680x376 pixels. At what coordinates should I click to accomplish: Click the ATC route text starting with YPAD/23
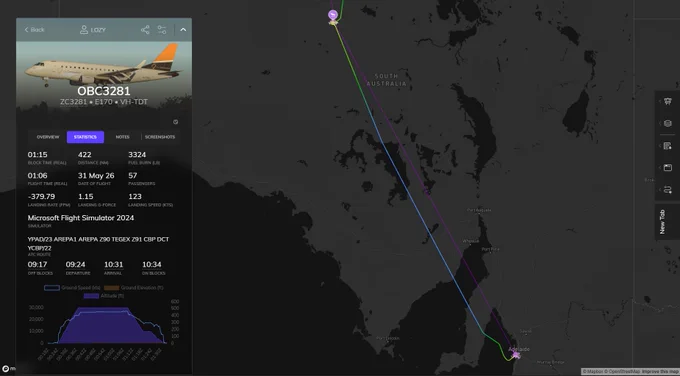pos(98,244)
